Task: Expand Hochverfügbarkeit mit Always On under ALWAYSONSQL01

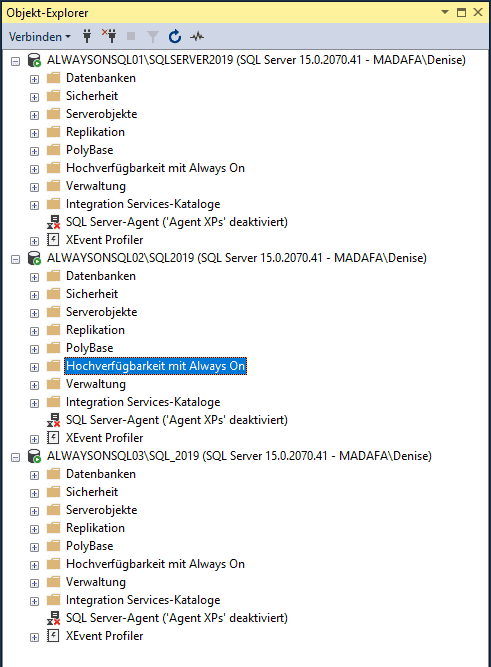Action: [34, 169]
